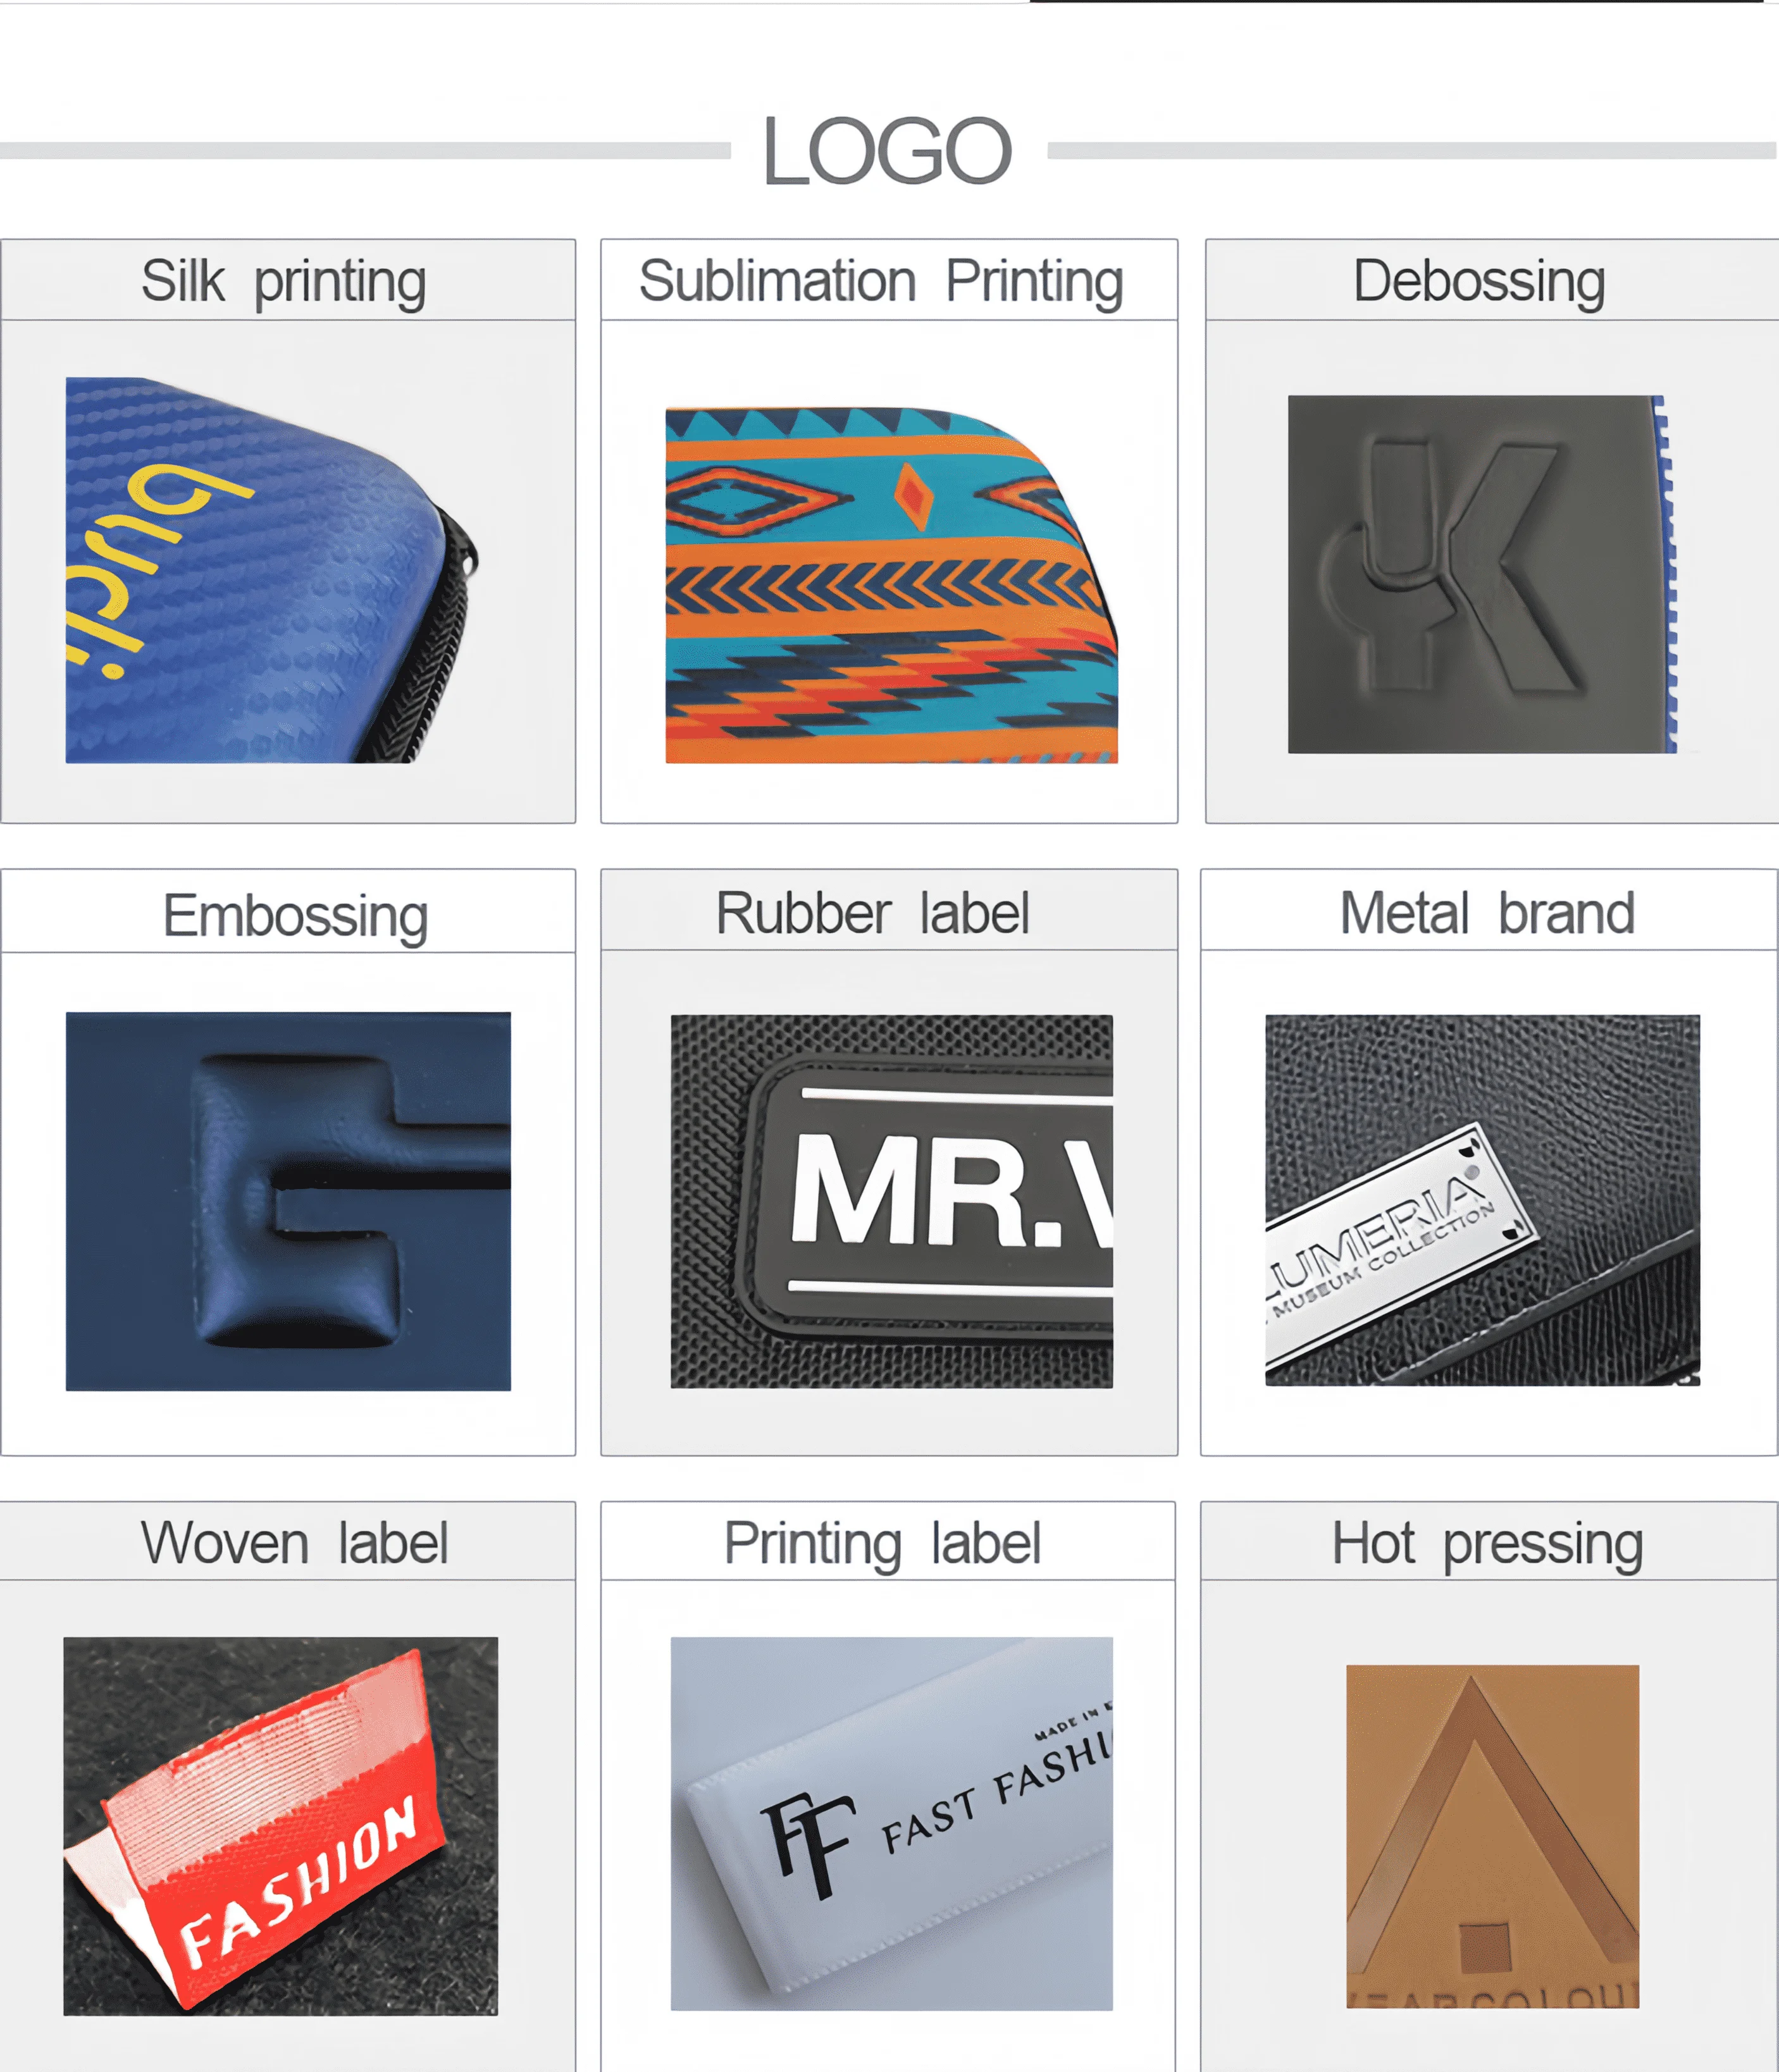Image resolution: width=1779 pixels, height=2072 pixels.
Task: Select the Hot pressing leather sample
Action: [x=1492, y=1836]
